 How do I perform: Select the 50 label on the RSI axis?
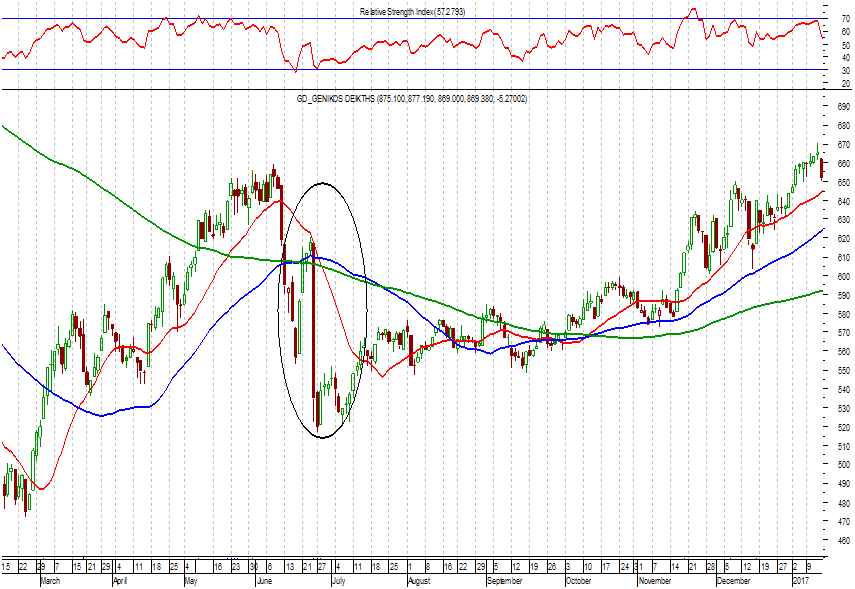coord(846,45)
